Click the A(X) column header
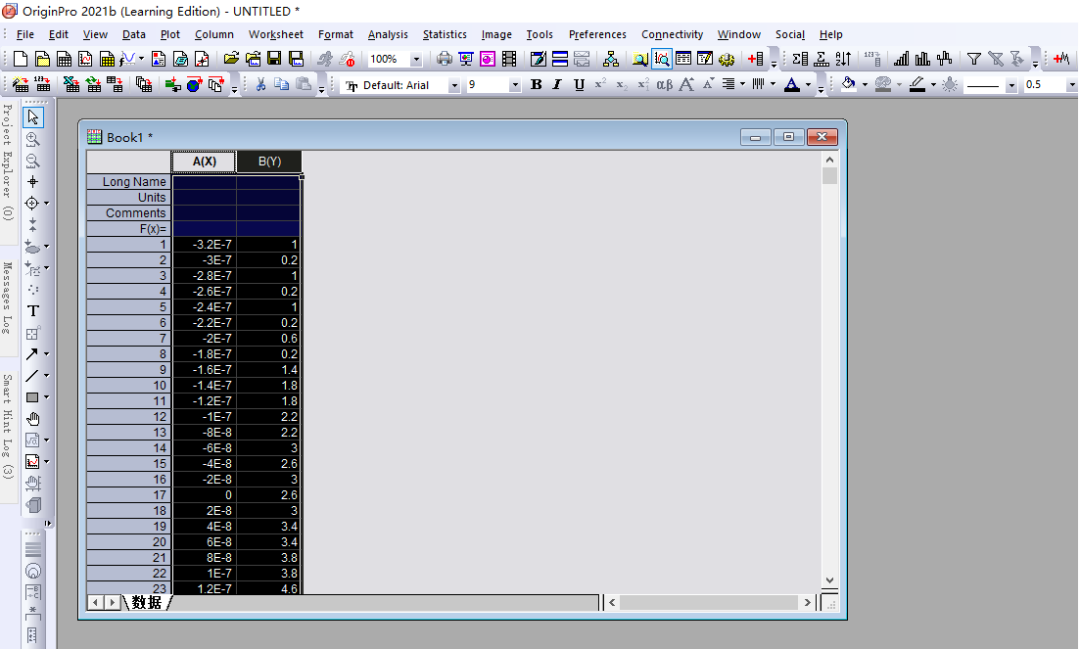1080x649 pixels. 204,161
